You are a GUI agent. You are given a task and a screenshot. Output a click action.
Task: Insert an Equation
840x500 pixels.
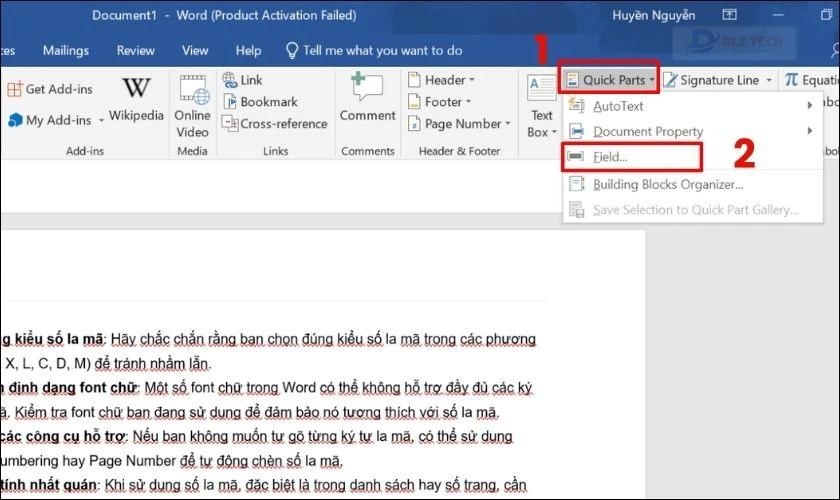(x=812, y=80)
